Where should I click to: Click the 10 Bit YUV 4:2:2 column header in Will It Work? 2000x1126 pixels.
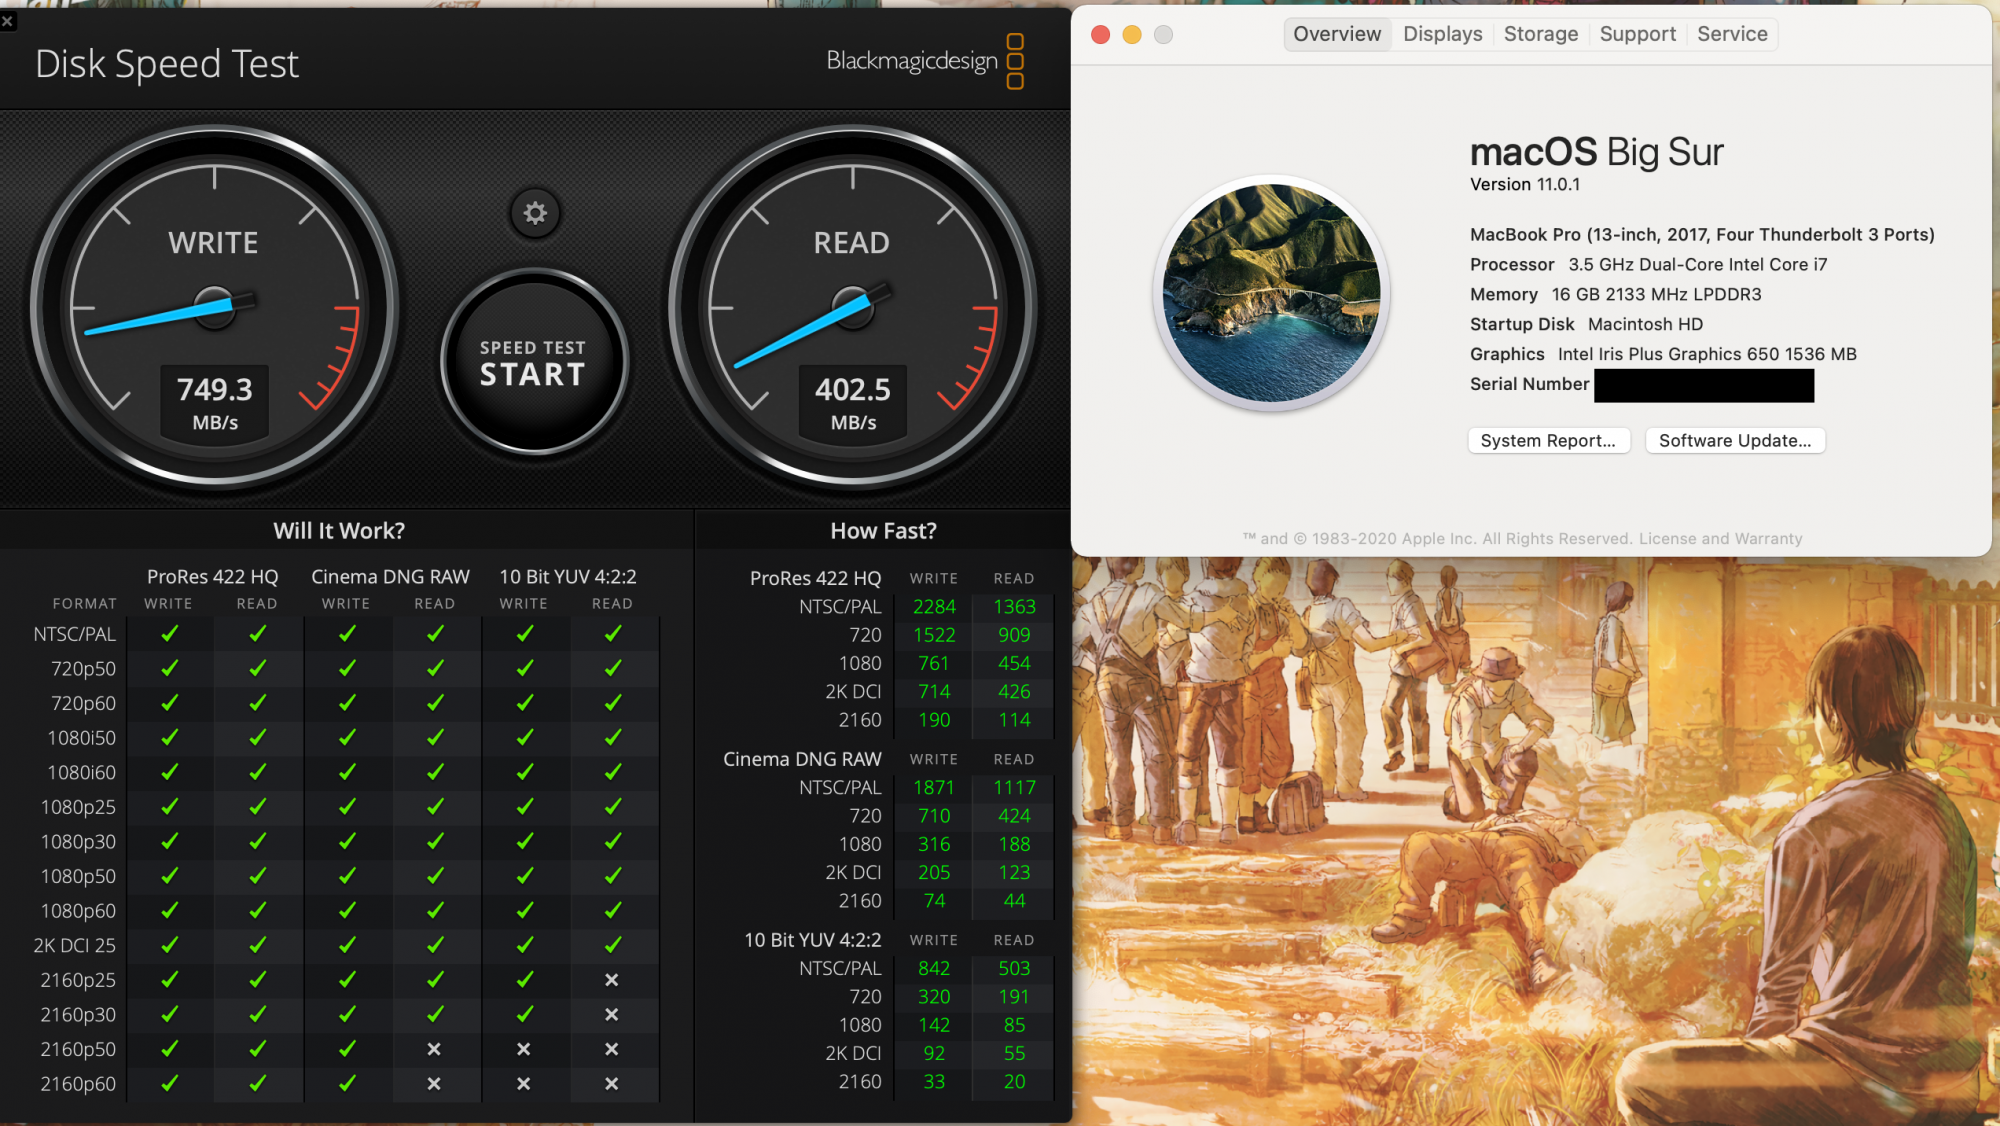pyautogui.click(x=568, y=577)
